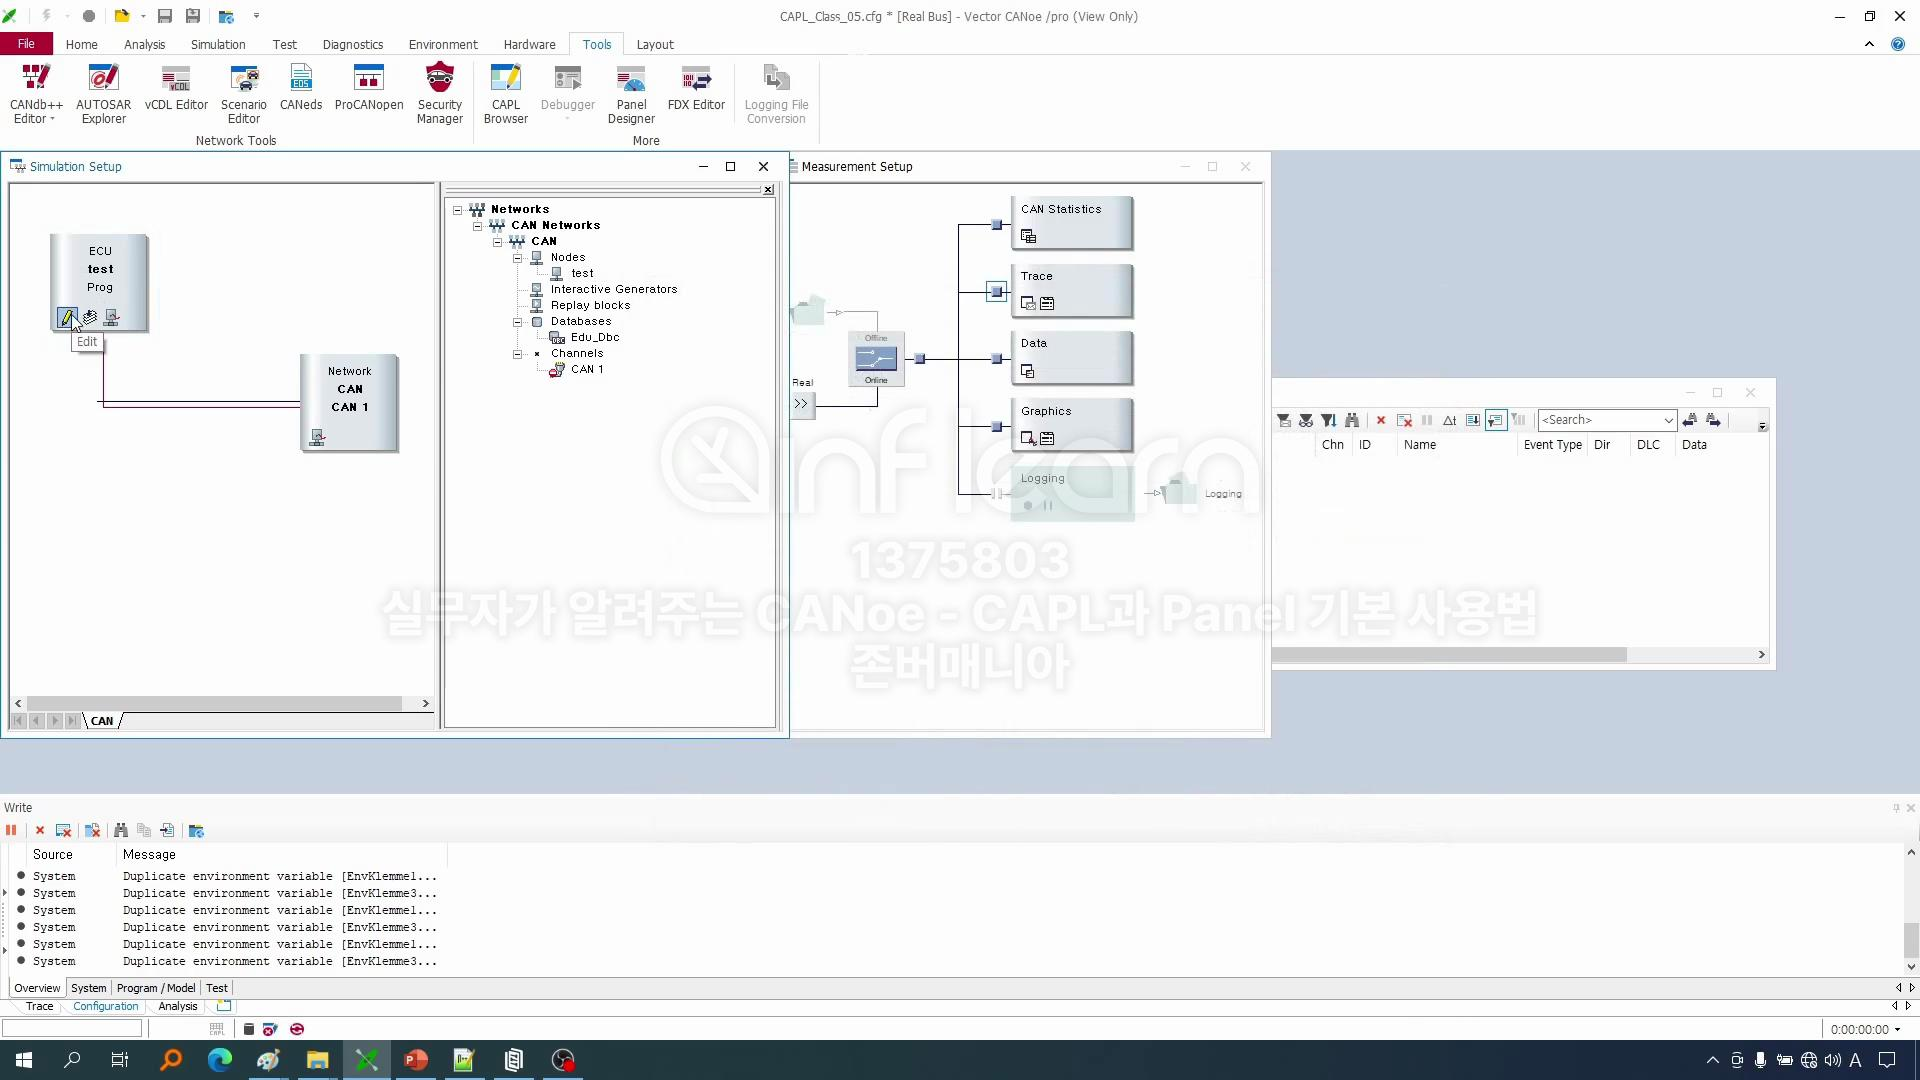Screen dimensions: 1920x1080
Task: Pause output in the Write window
Action: [x=11, y=830]
